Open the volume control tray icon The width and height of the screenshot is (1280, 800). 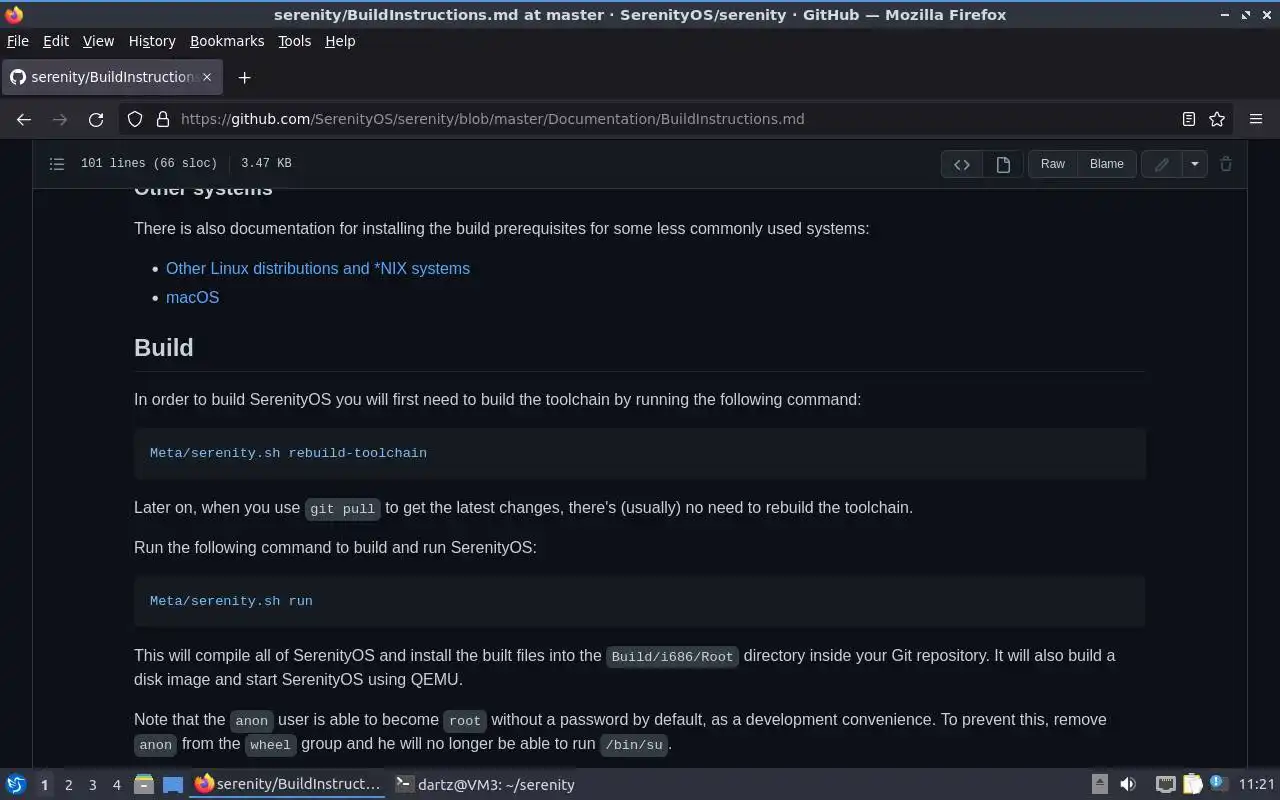click(x=1128, y=785)
